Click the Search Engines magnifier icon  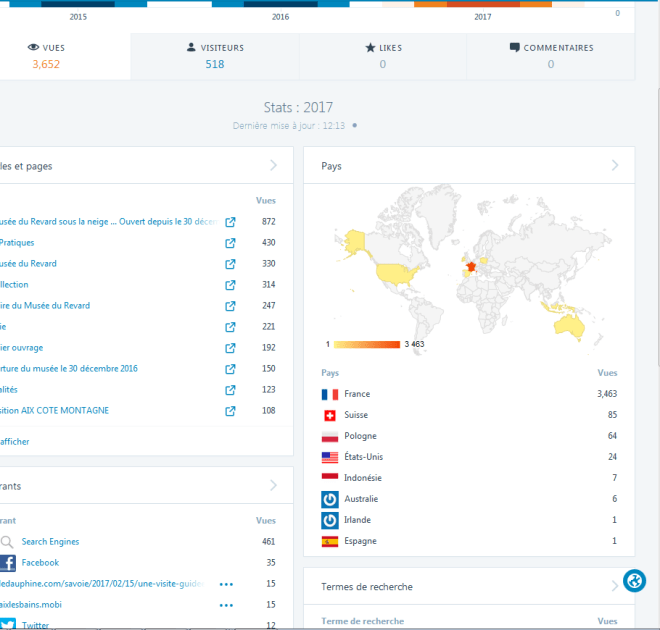(7, 542)
